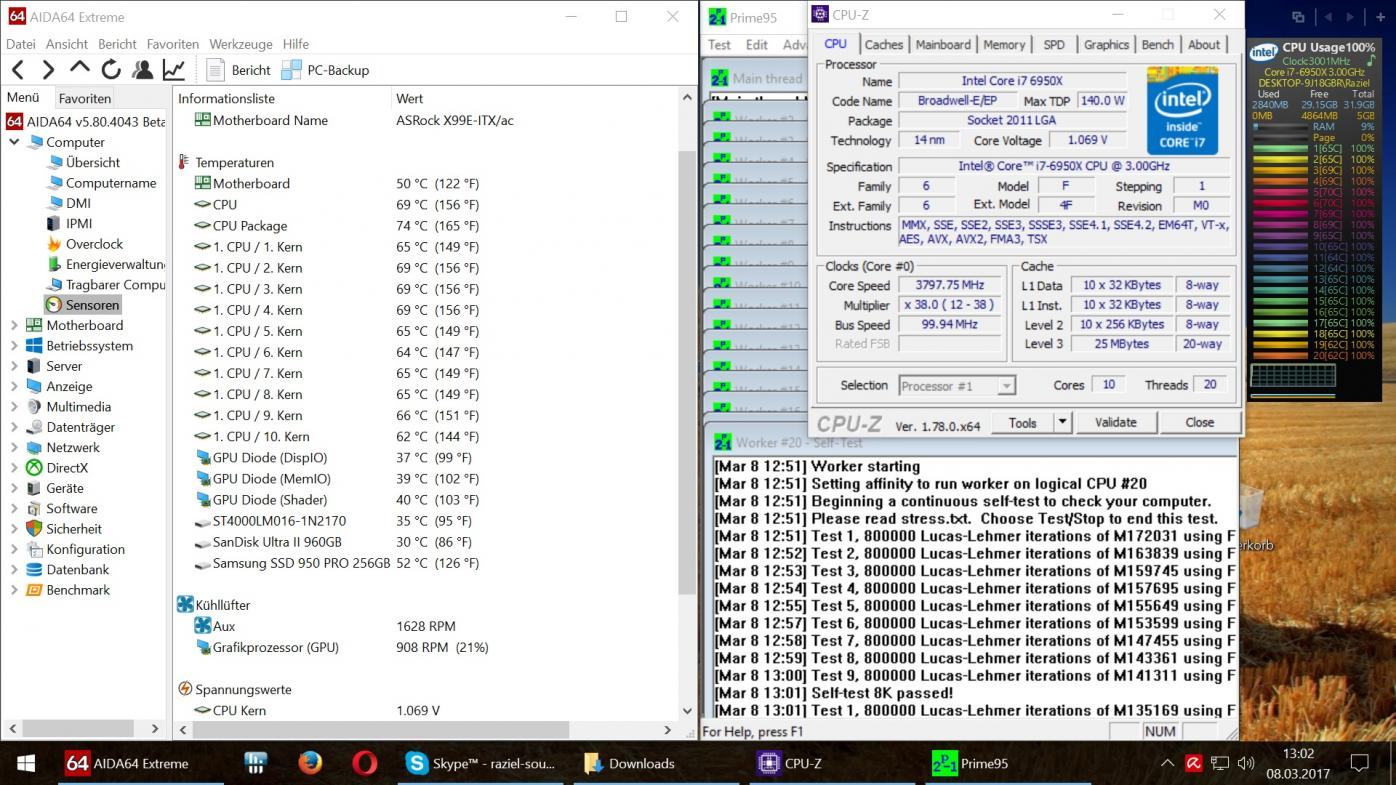The height and width of the screenshot is (785, 1396).
Task: Open AIDA64 graph toolbar icon
Action: tap(173, 69)
